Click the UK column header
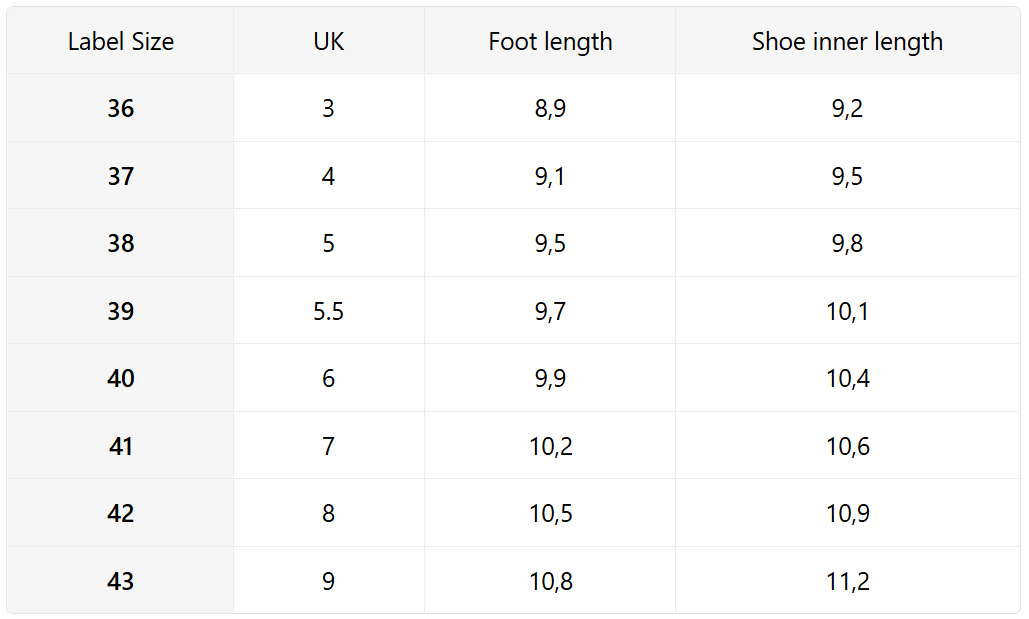The height and width of the screenshot is (619, 1029). click(328, 42)
